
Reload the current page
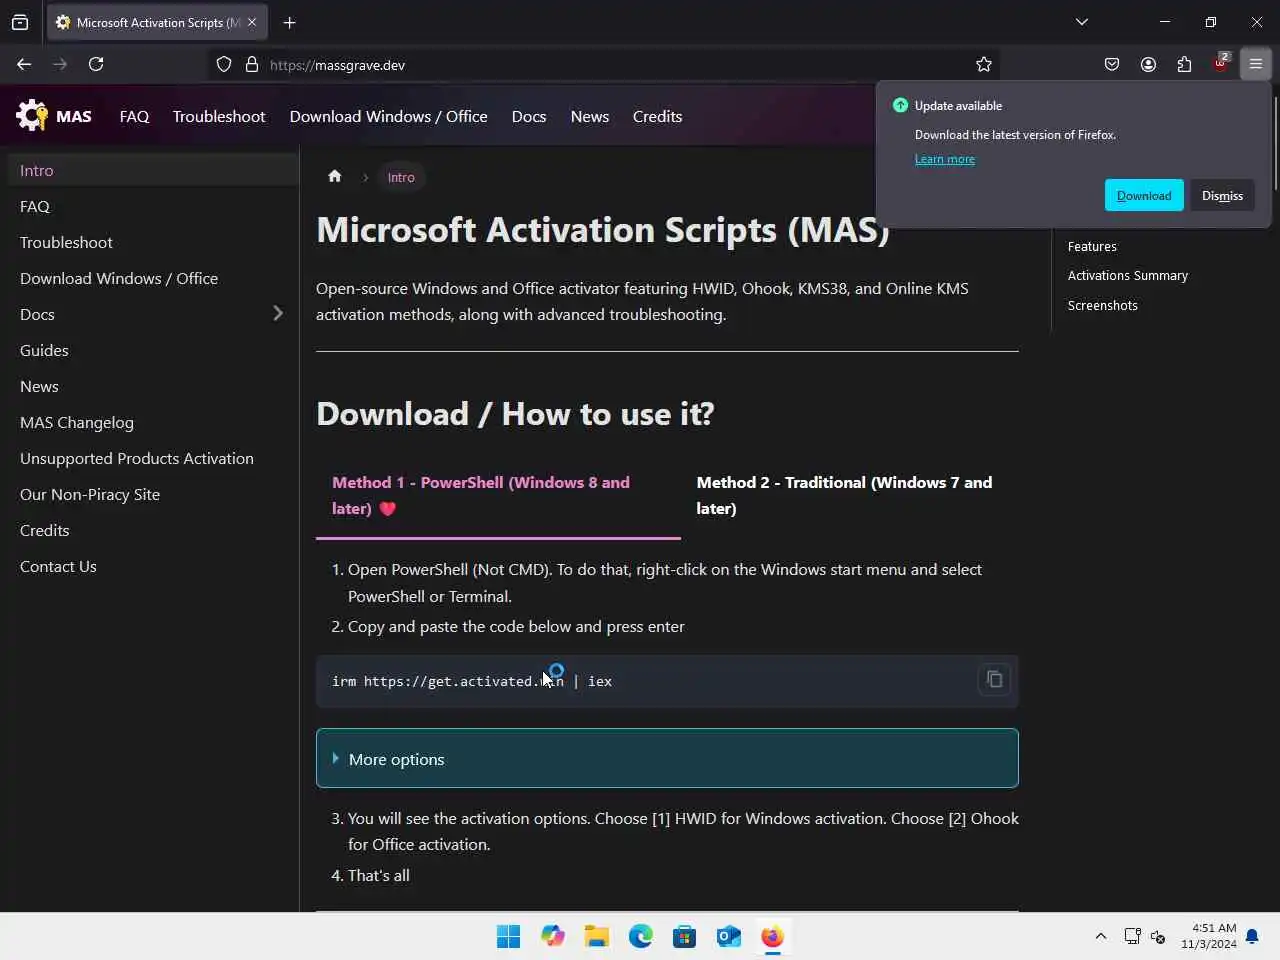[96, 64]
